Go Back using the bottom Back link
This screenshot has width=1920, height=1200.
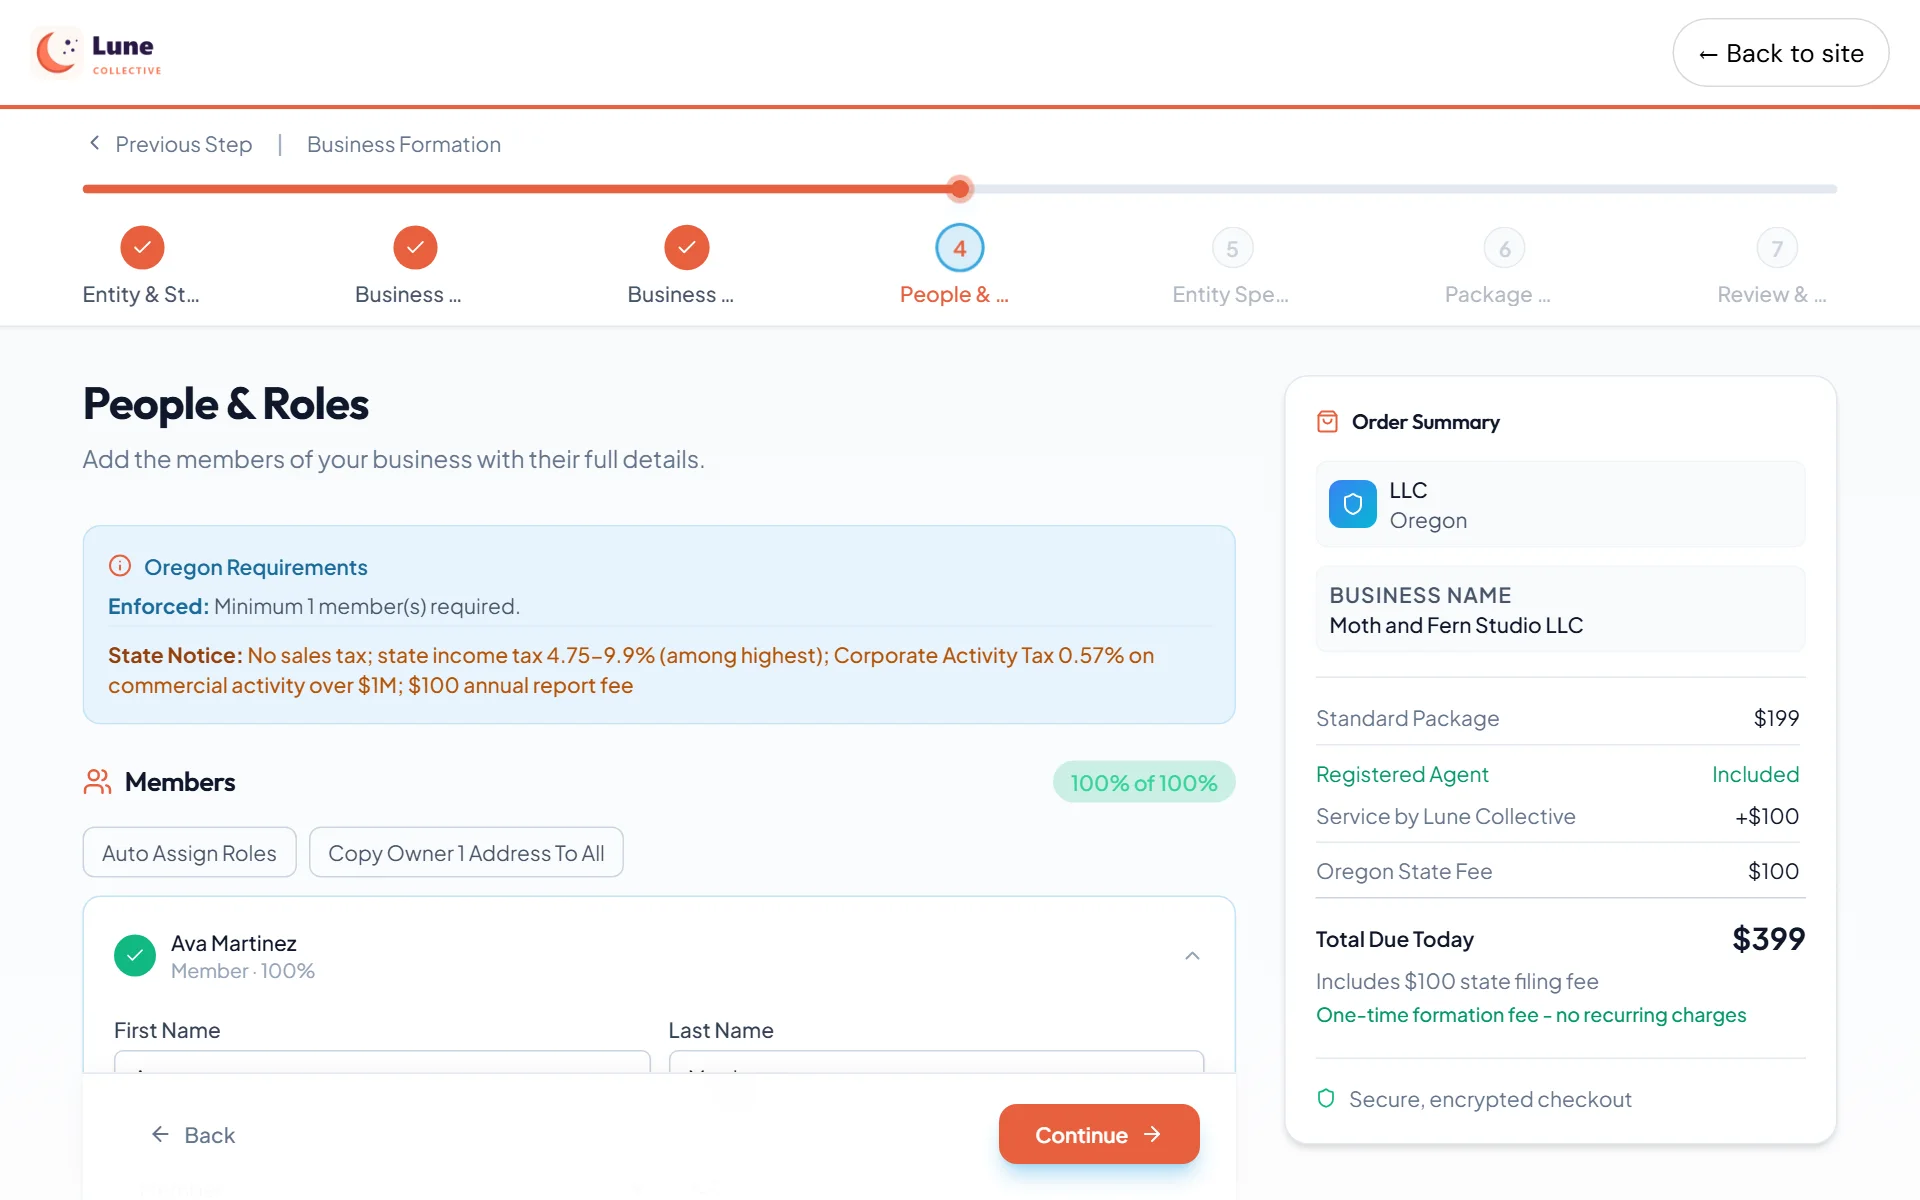pos(193,1135)
